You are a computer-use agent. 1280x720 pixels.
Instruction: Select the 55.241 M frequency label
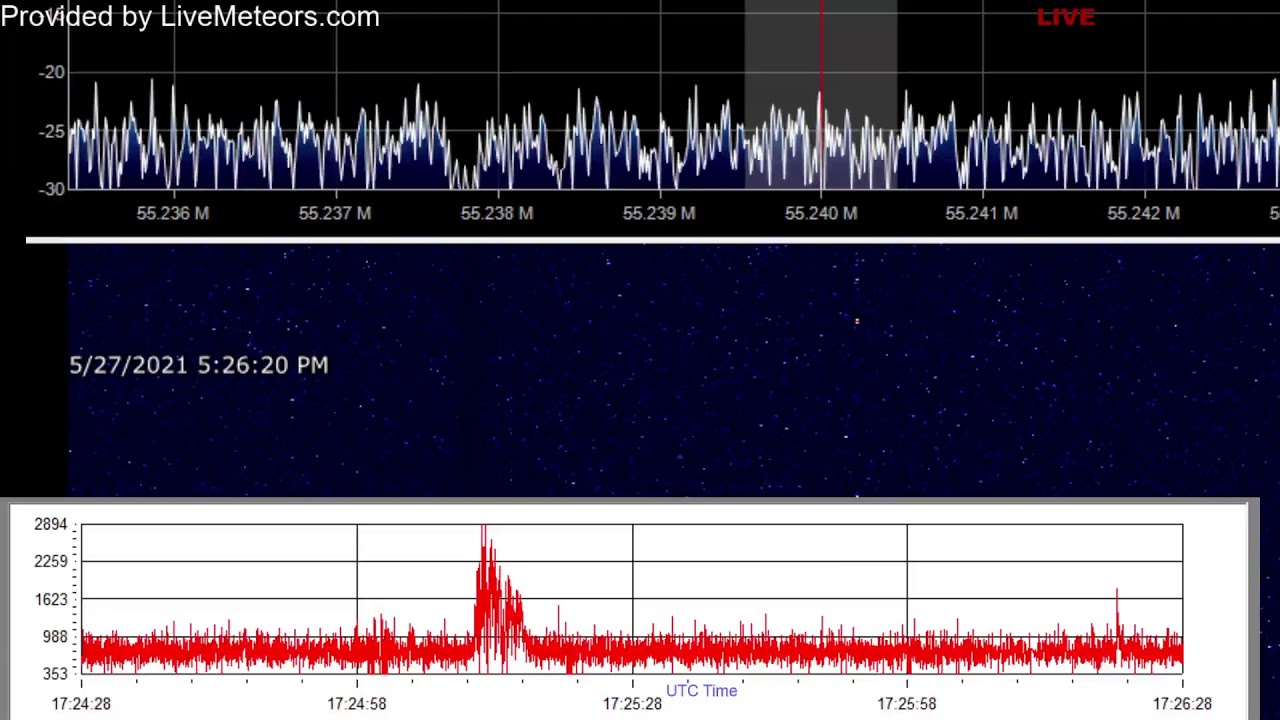pyautogui.click(x=982, y=213)
